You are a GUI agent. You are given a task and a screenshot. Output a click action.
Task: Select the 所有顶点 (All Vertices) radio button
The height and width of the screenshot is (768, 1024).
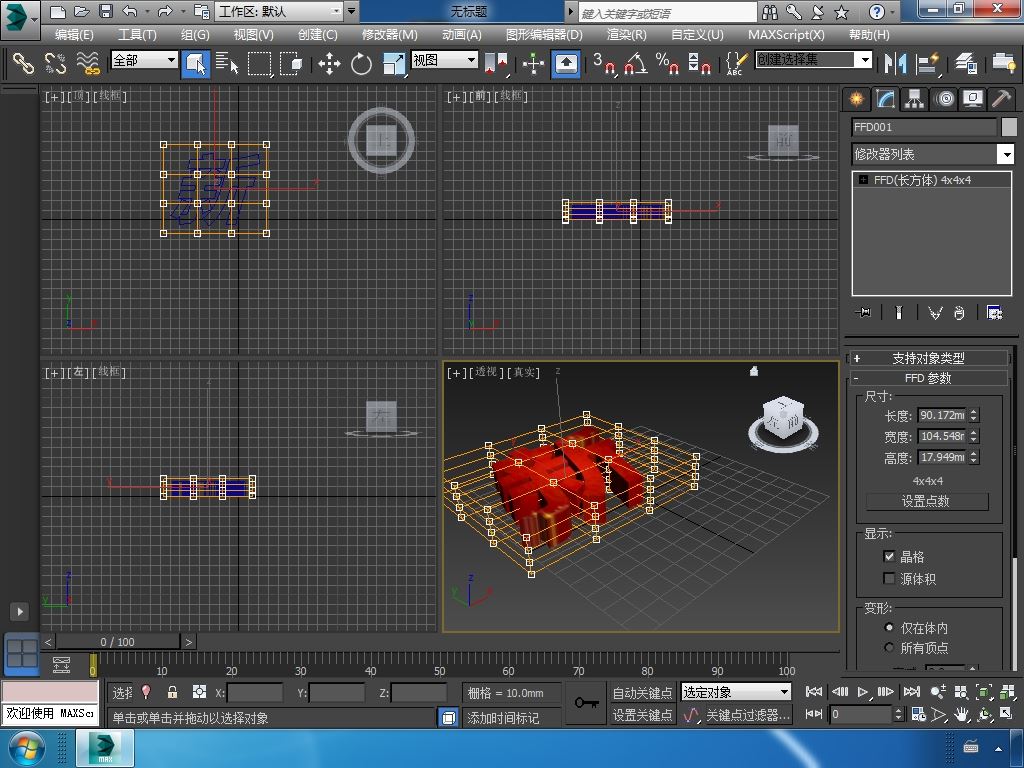point(889,648)
